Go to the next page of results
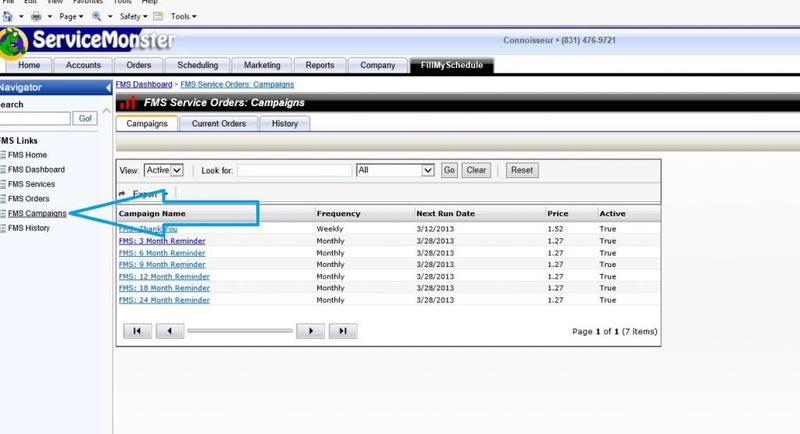800x434 pixels. point(311,331)
